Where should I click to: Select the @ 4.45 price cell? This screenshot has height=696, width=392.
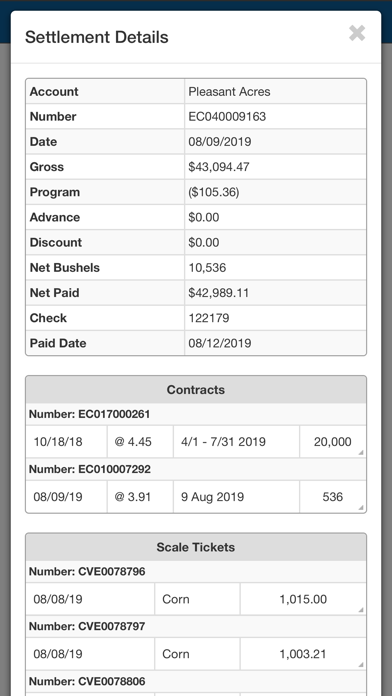click(140, 442)
